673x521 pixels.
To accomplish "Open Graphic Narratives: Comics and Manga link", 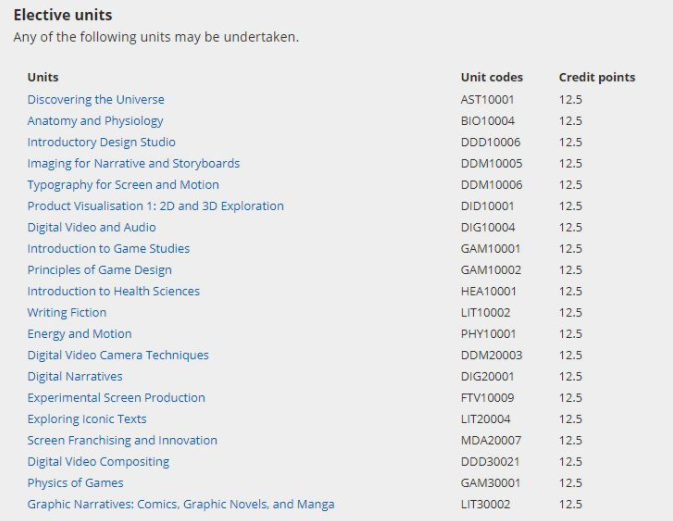I will 181,504.
